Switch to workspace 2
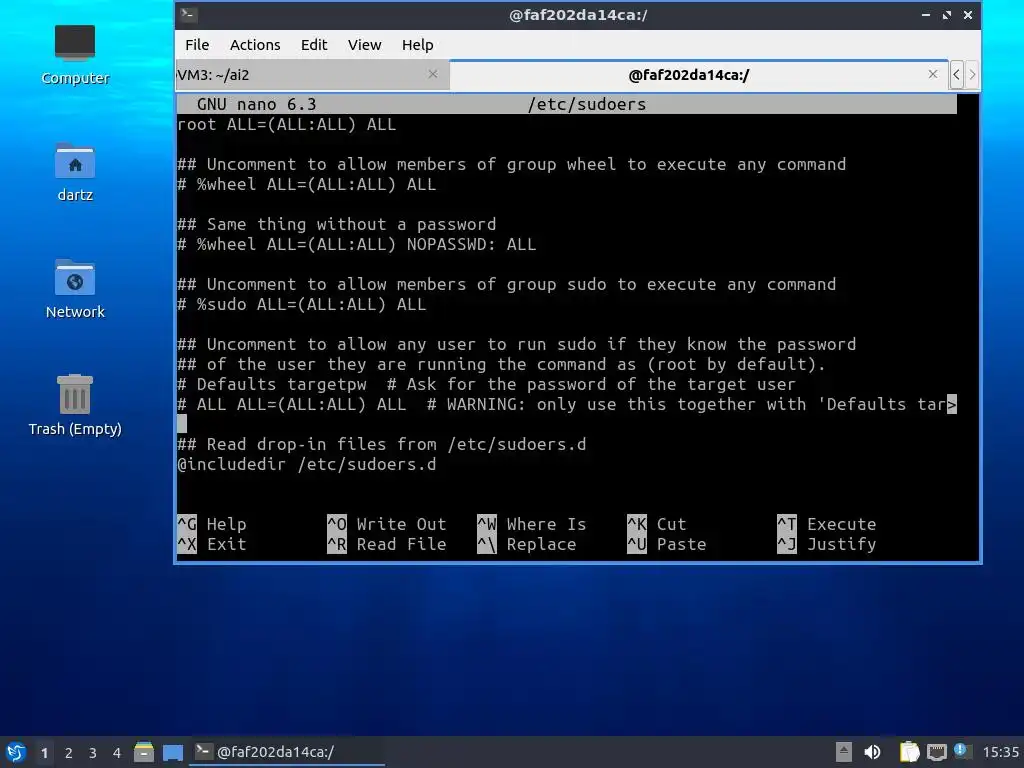The height and width of the screenshot is (768, 1024). (x=69, y=752)
